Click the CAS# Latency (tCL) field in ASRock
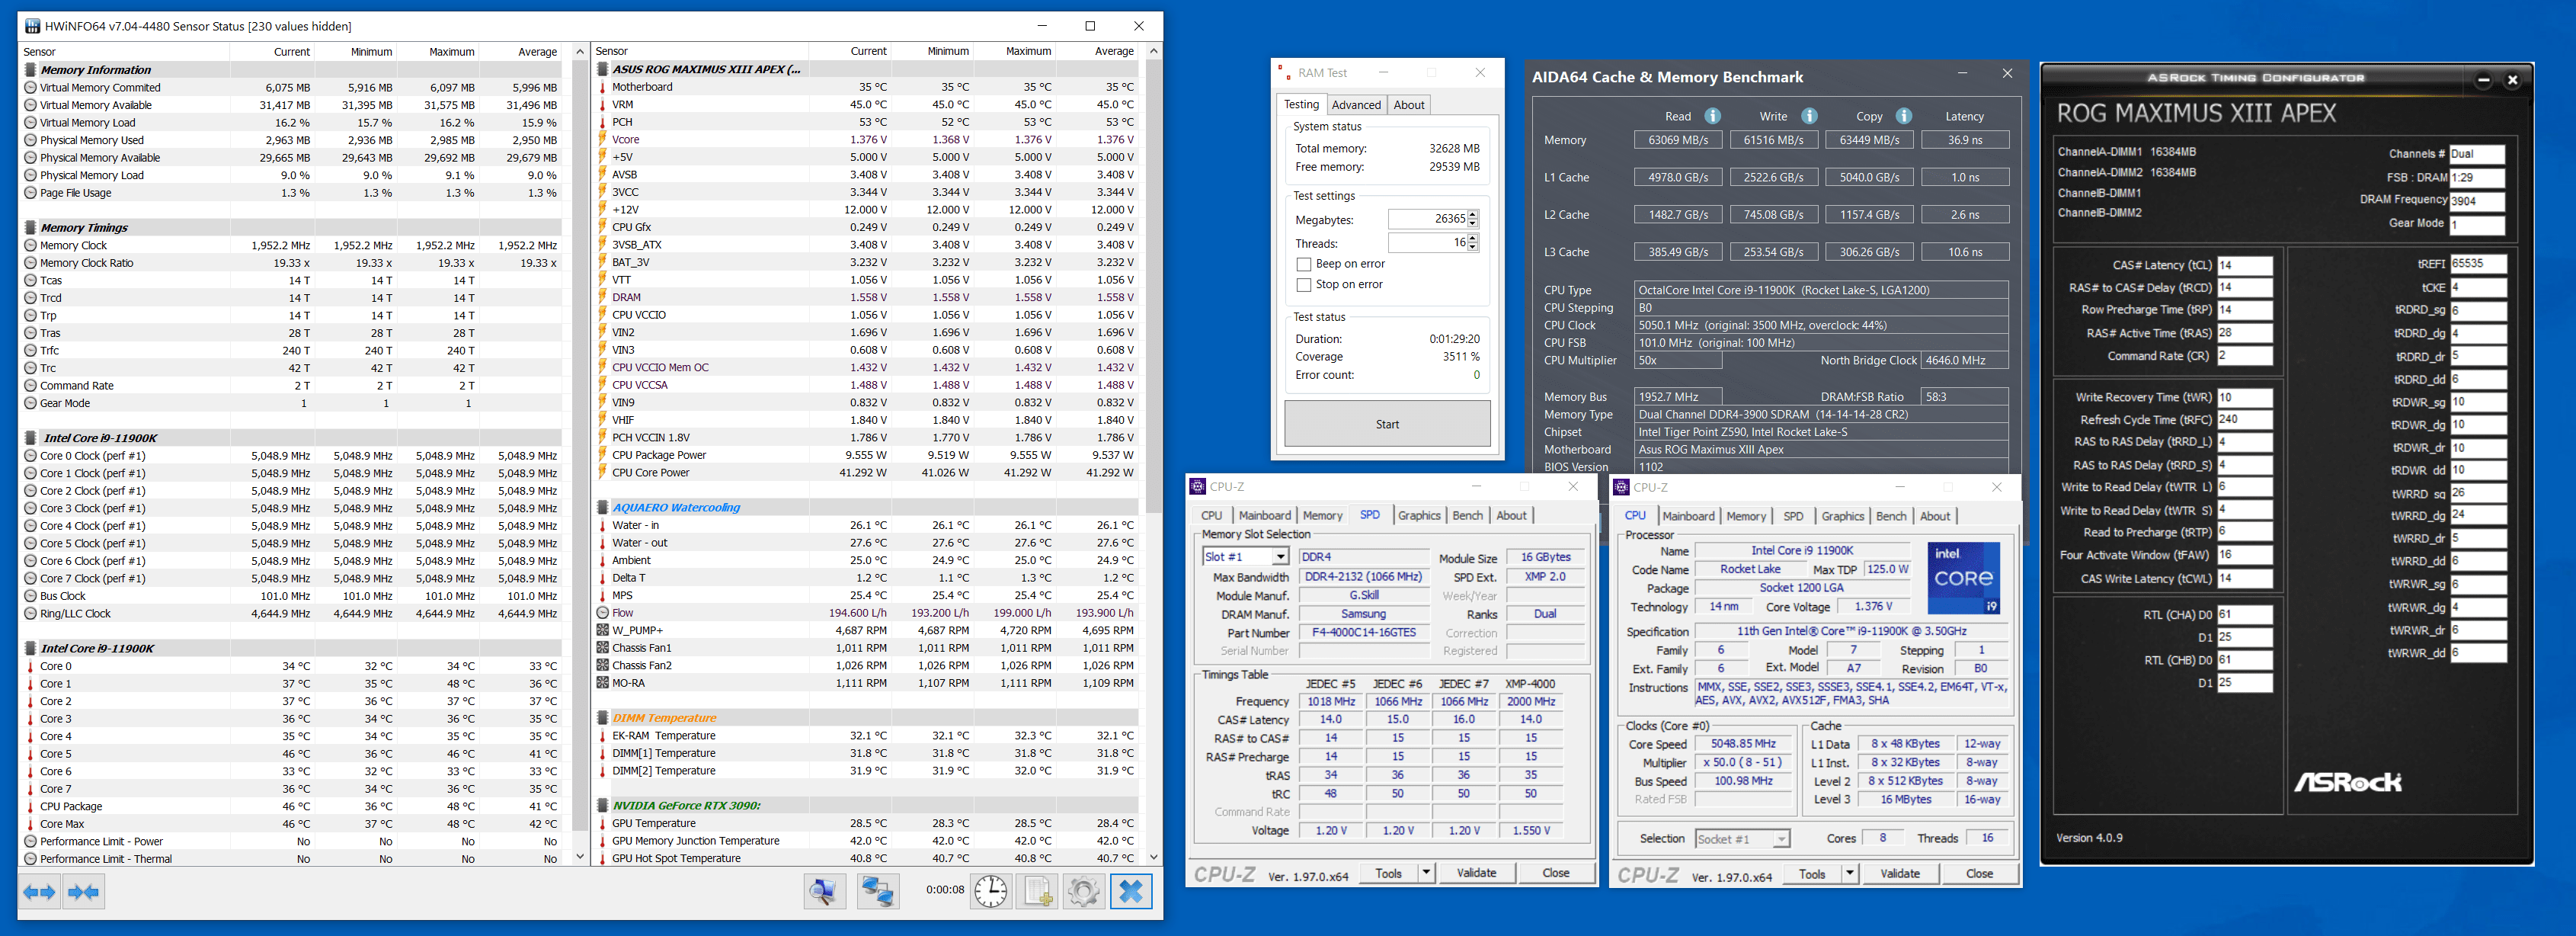2576x936 pixels. coord(2244,266)
